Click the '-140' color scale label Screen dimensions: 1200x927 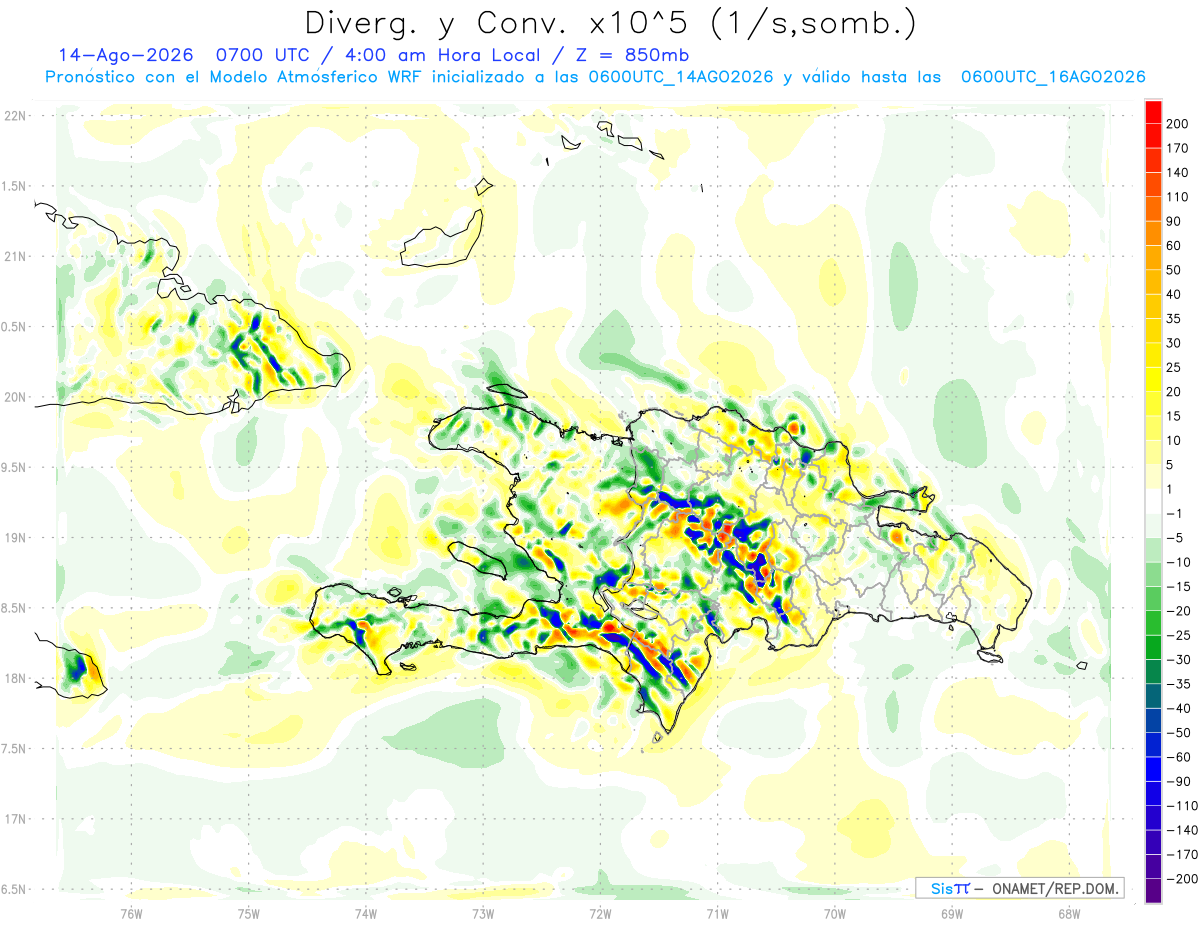[x=1183, y=830]
